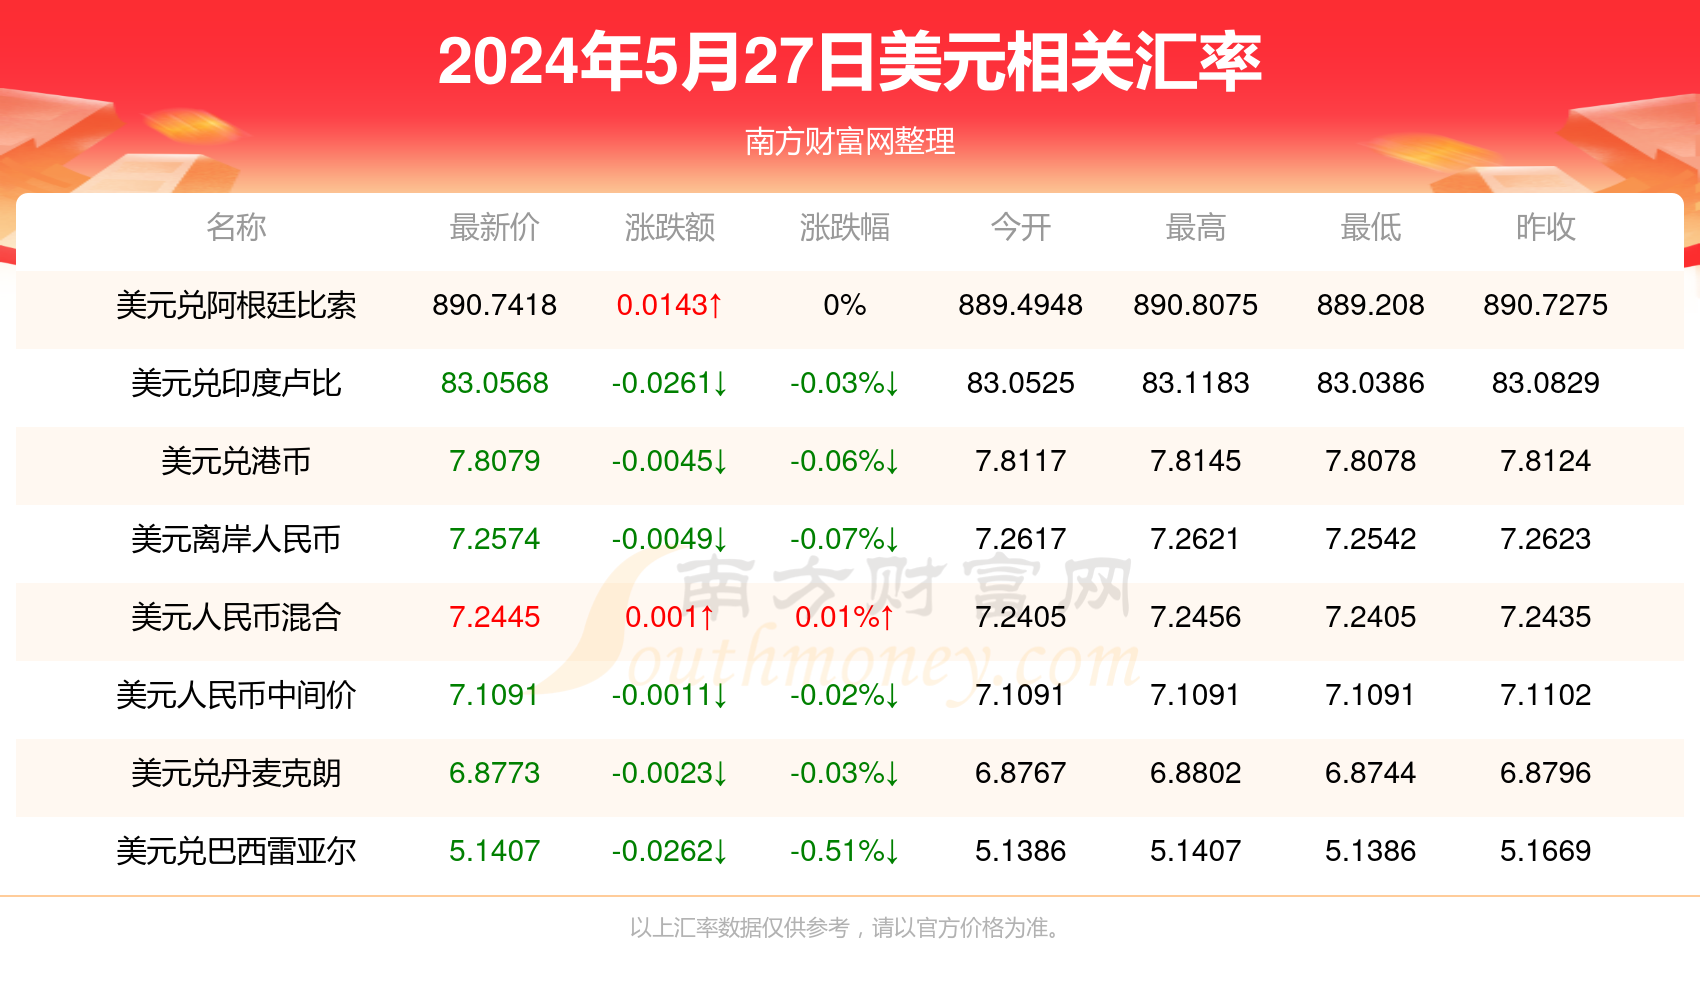Click previous close 83.0829

coord(1546,383)
